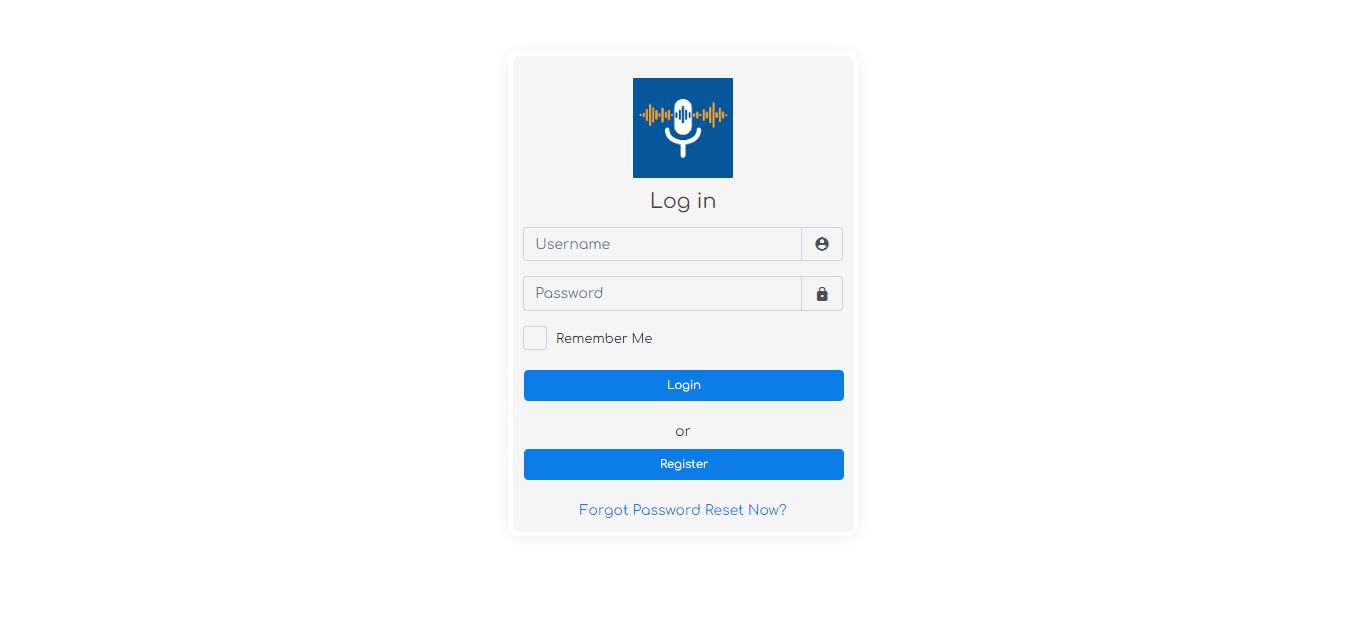The image size is (1366, 617).
Task: Open the Forgot Password Reset Now link
Action: [x=683, y=510]
